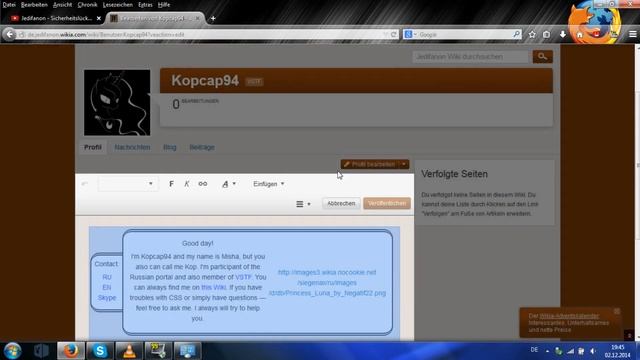Go back with the browser back arrow
The image size is (640, 360).
[9, 35]
